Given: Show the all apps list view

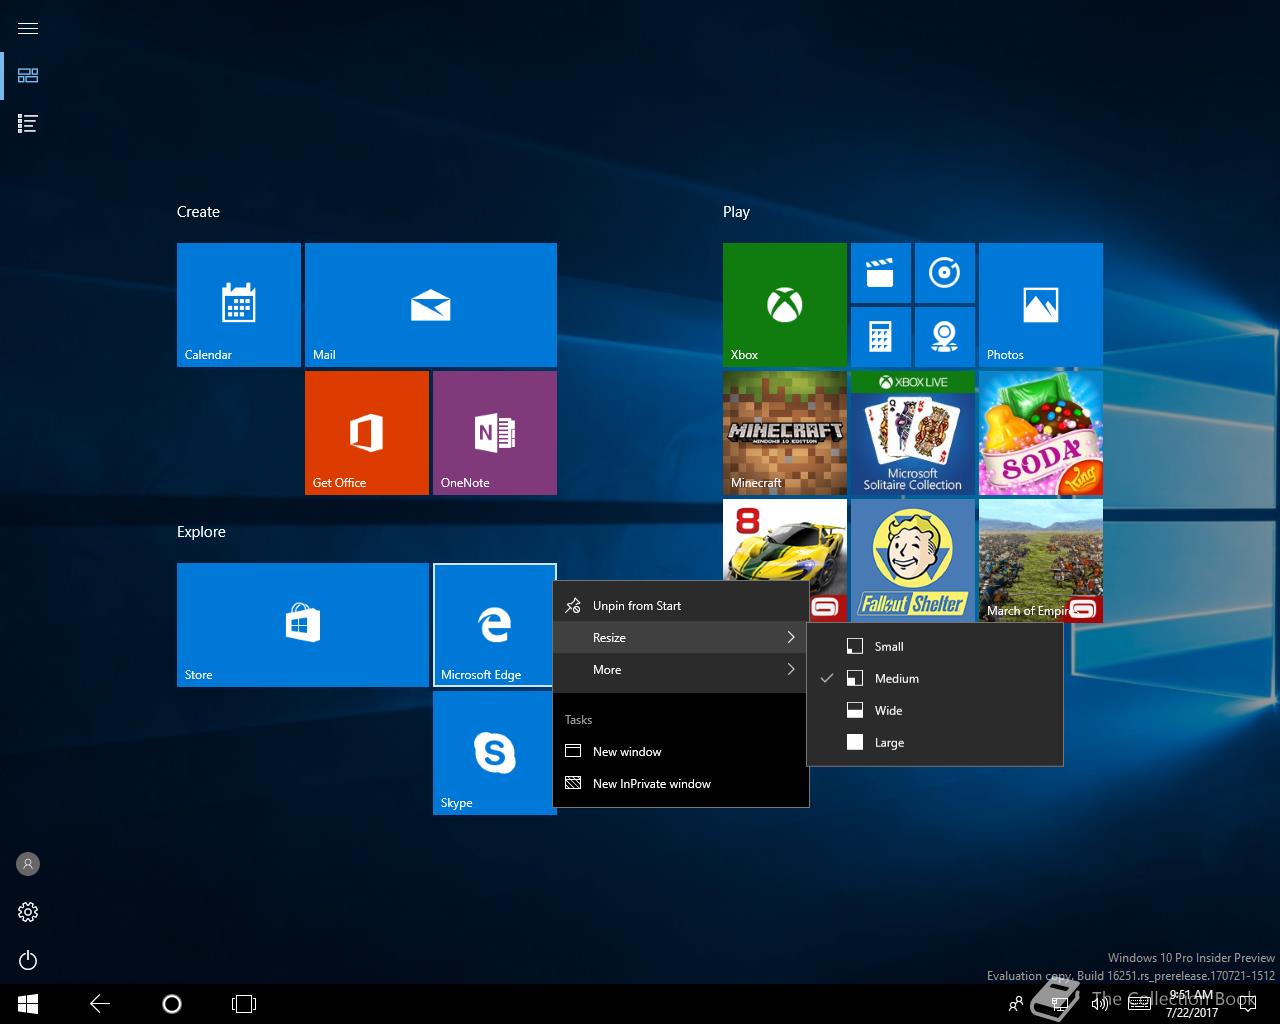Looking at the screenshot, I should [28, 124].
